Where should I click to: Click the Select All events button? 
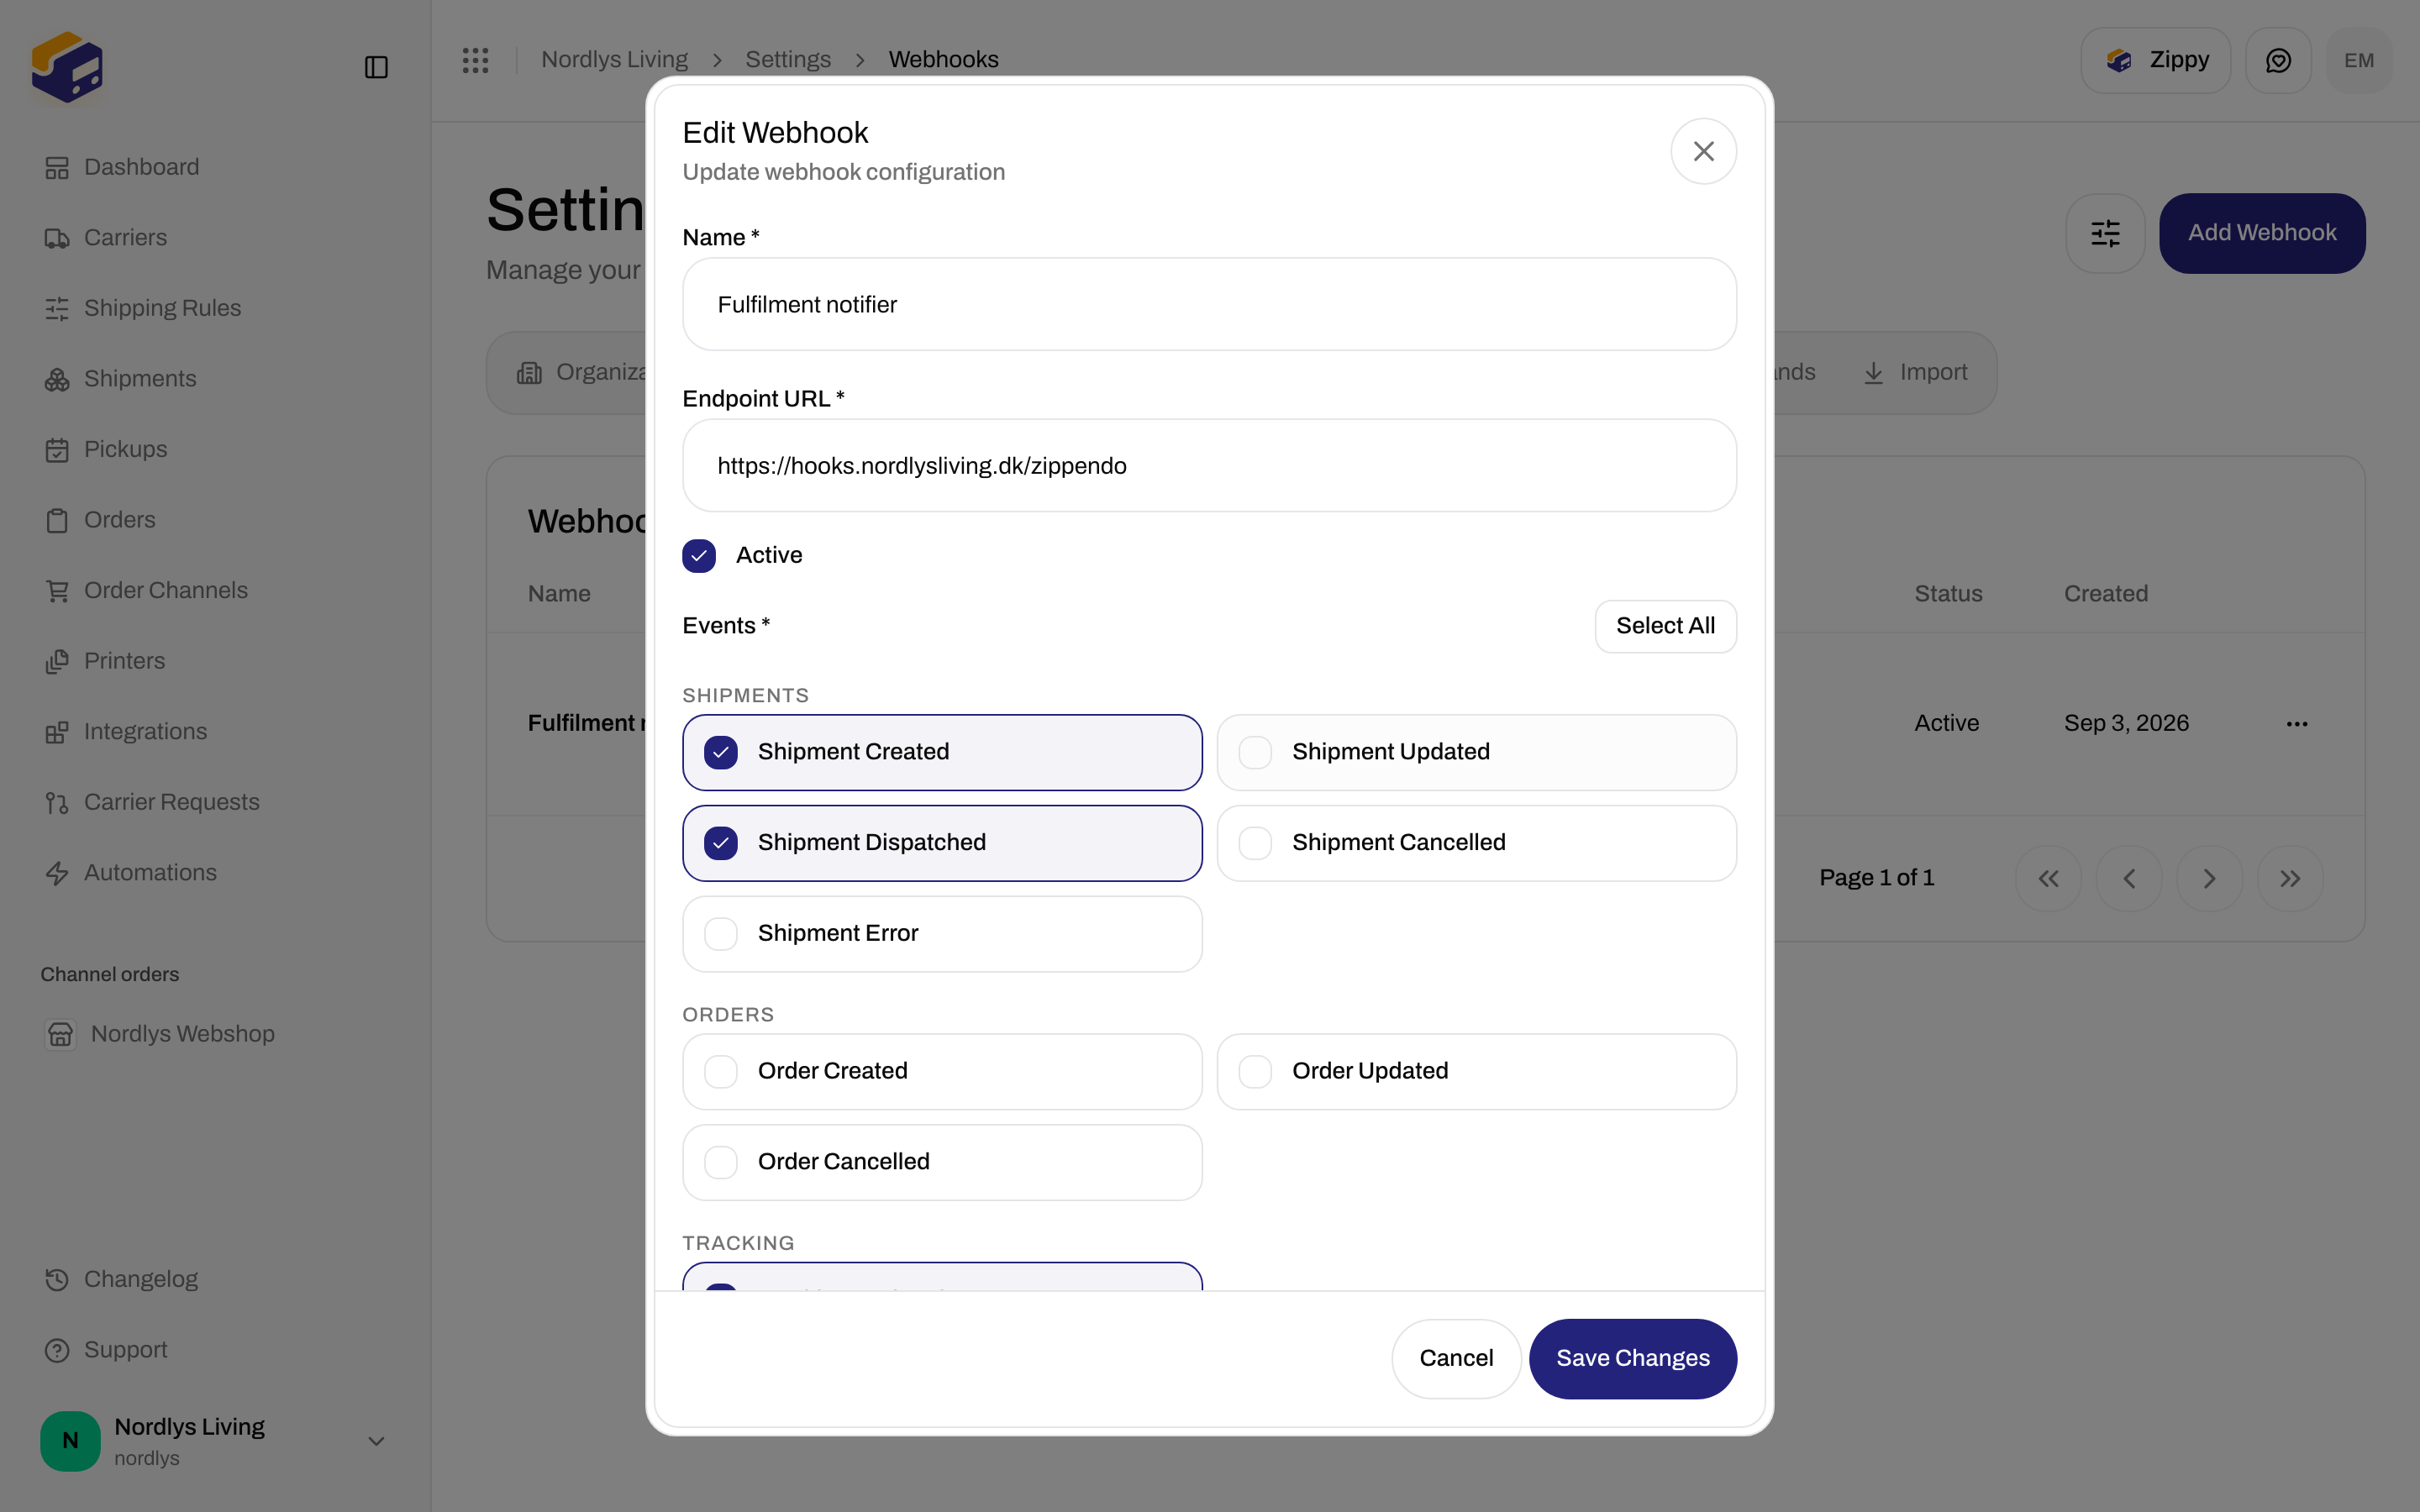point(1665,626)
